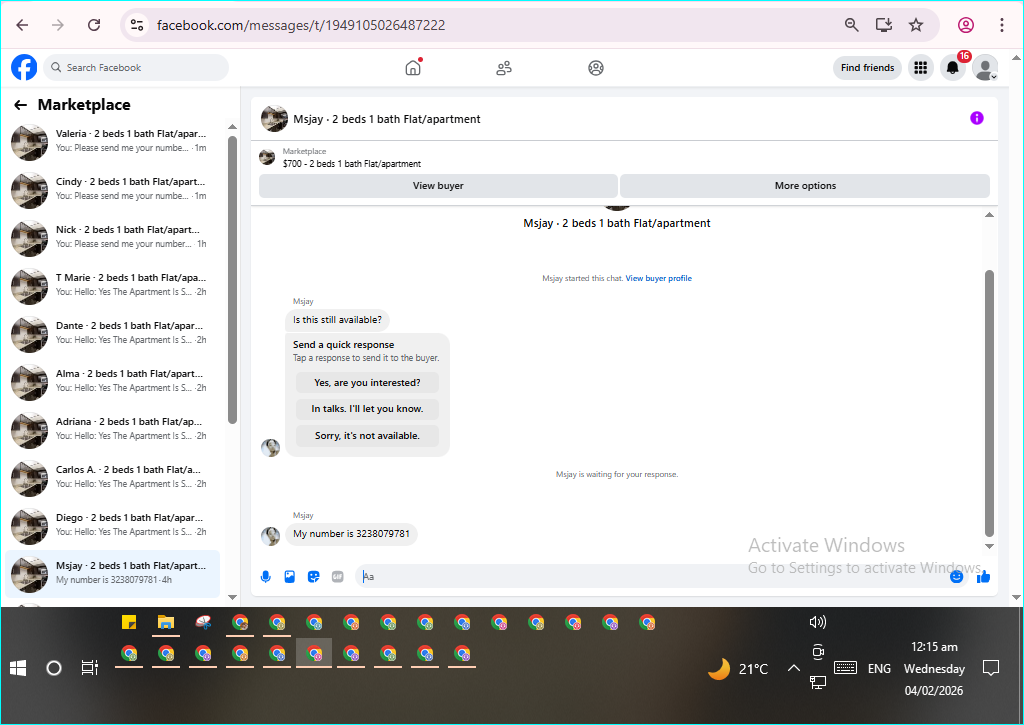Image resolution: width=1024 pixels, height=725 pixels.
Task: Click the address bar URL
Action: [x=301, y=25]
